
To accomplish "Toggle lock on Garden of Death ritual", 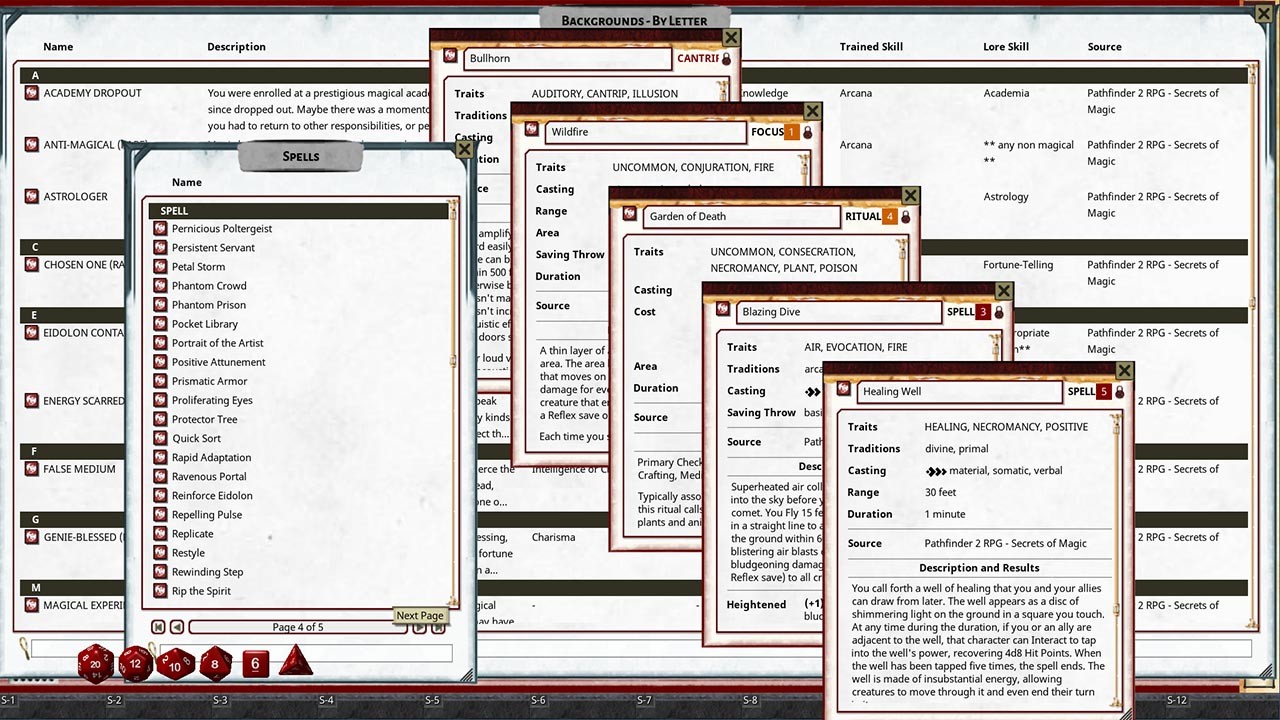I will (906, 216).
